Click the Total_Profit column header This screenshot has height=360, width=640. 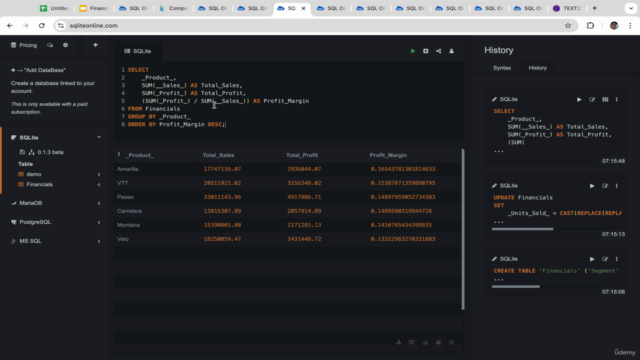pos(302,155)
